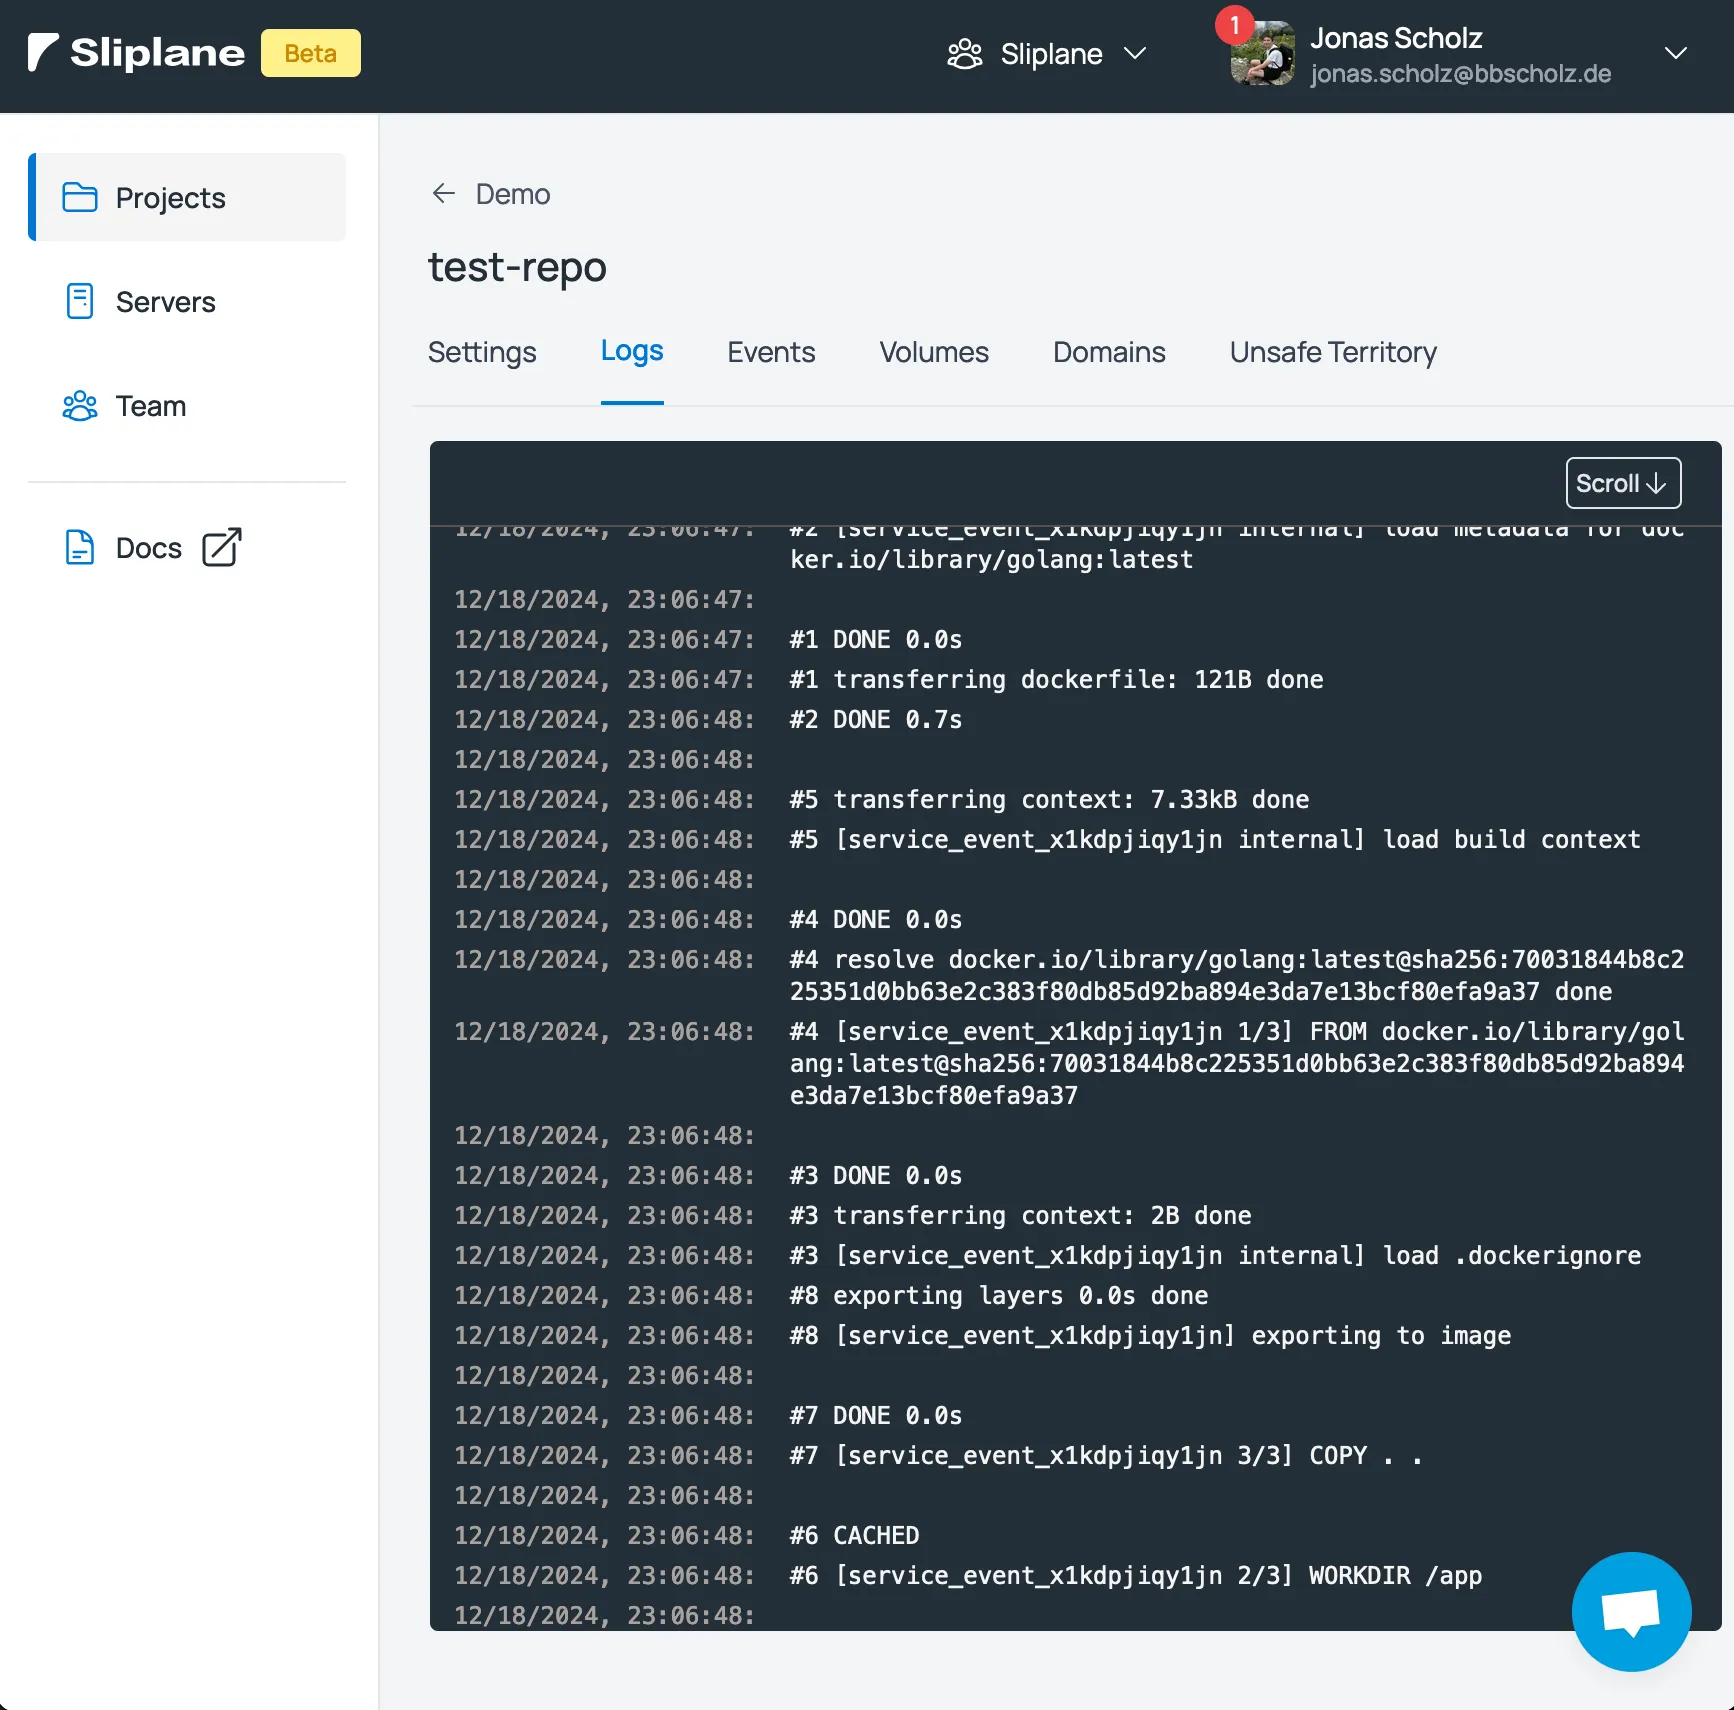Click the Servers sidebar icon
The image size is (1734, 1710).
80,301
